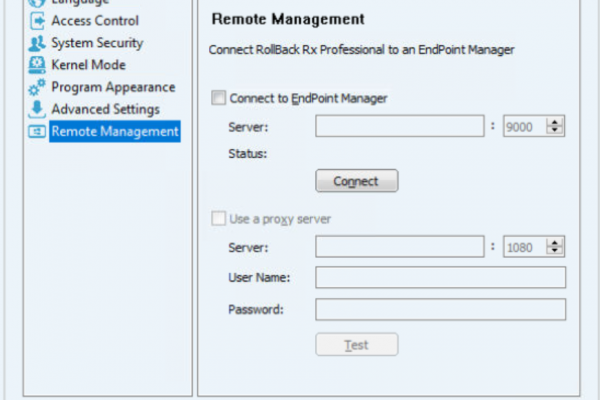600x400 pixels.
Task: Open the Advanced Settings page
Action: coord(105,109)
